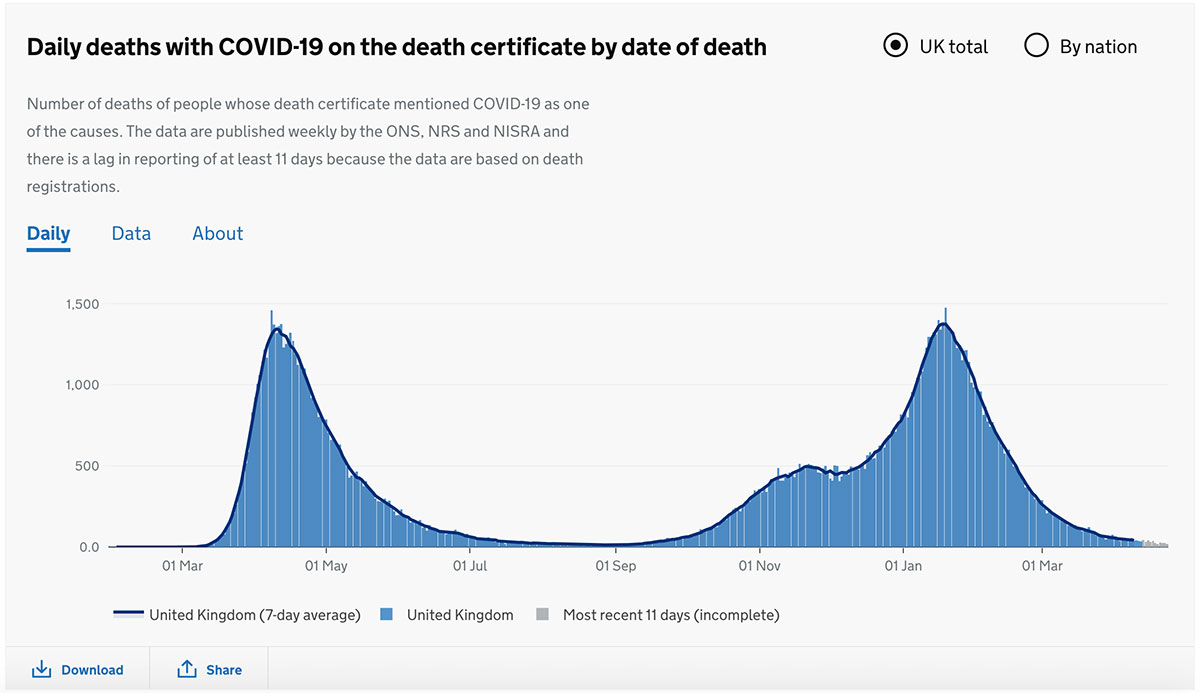
Task: Click the grey incomplete-days legend square
Action: tap(543, 615)
